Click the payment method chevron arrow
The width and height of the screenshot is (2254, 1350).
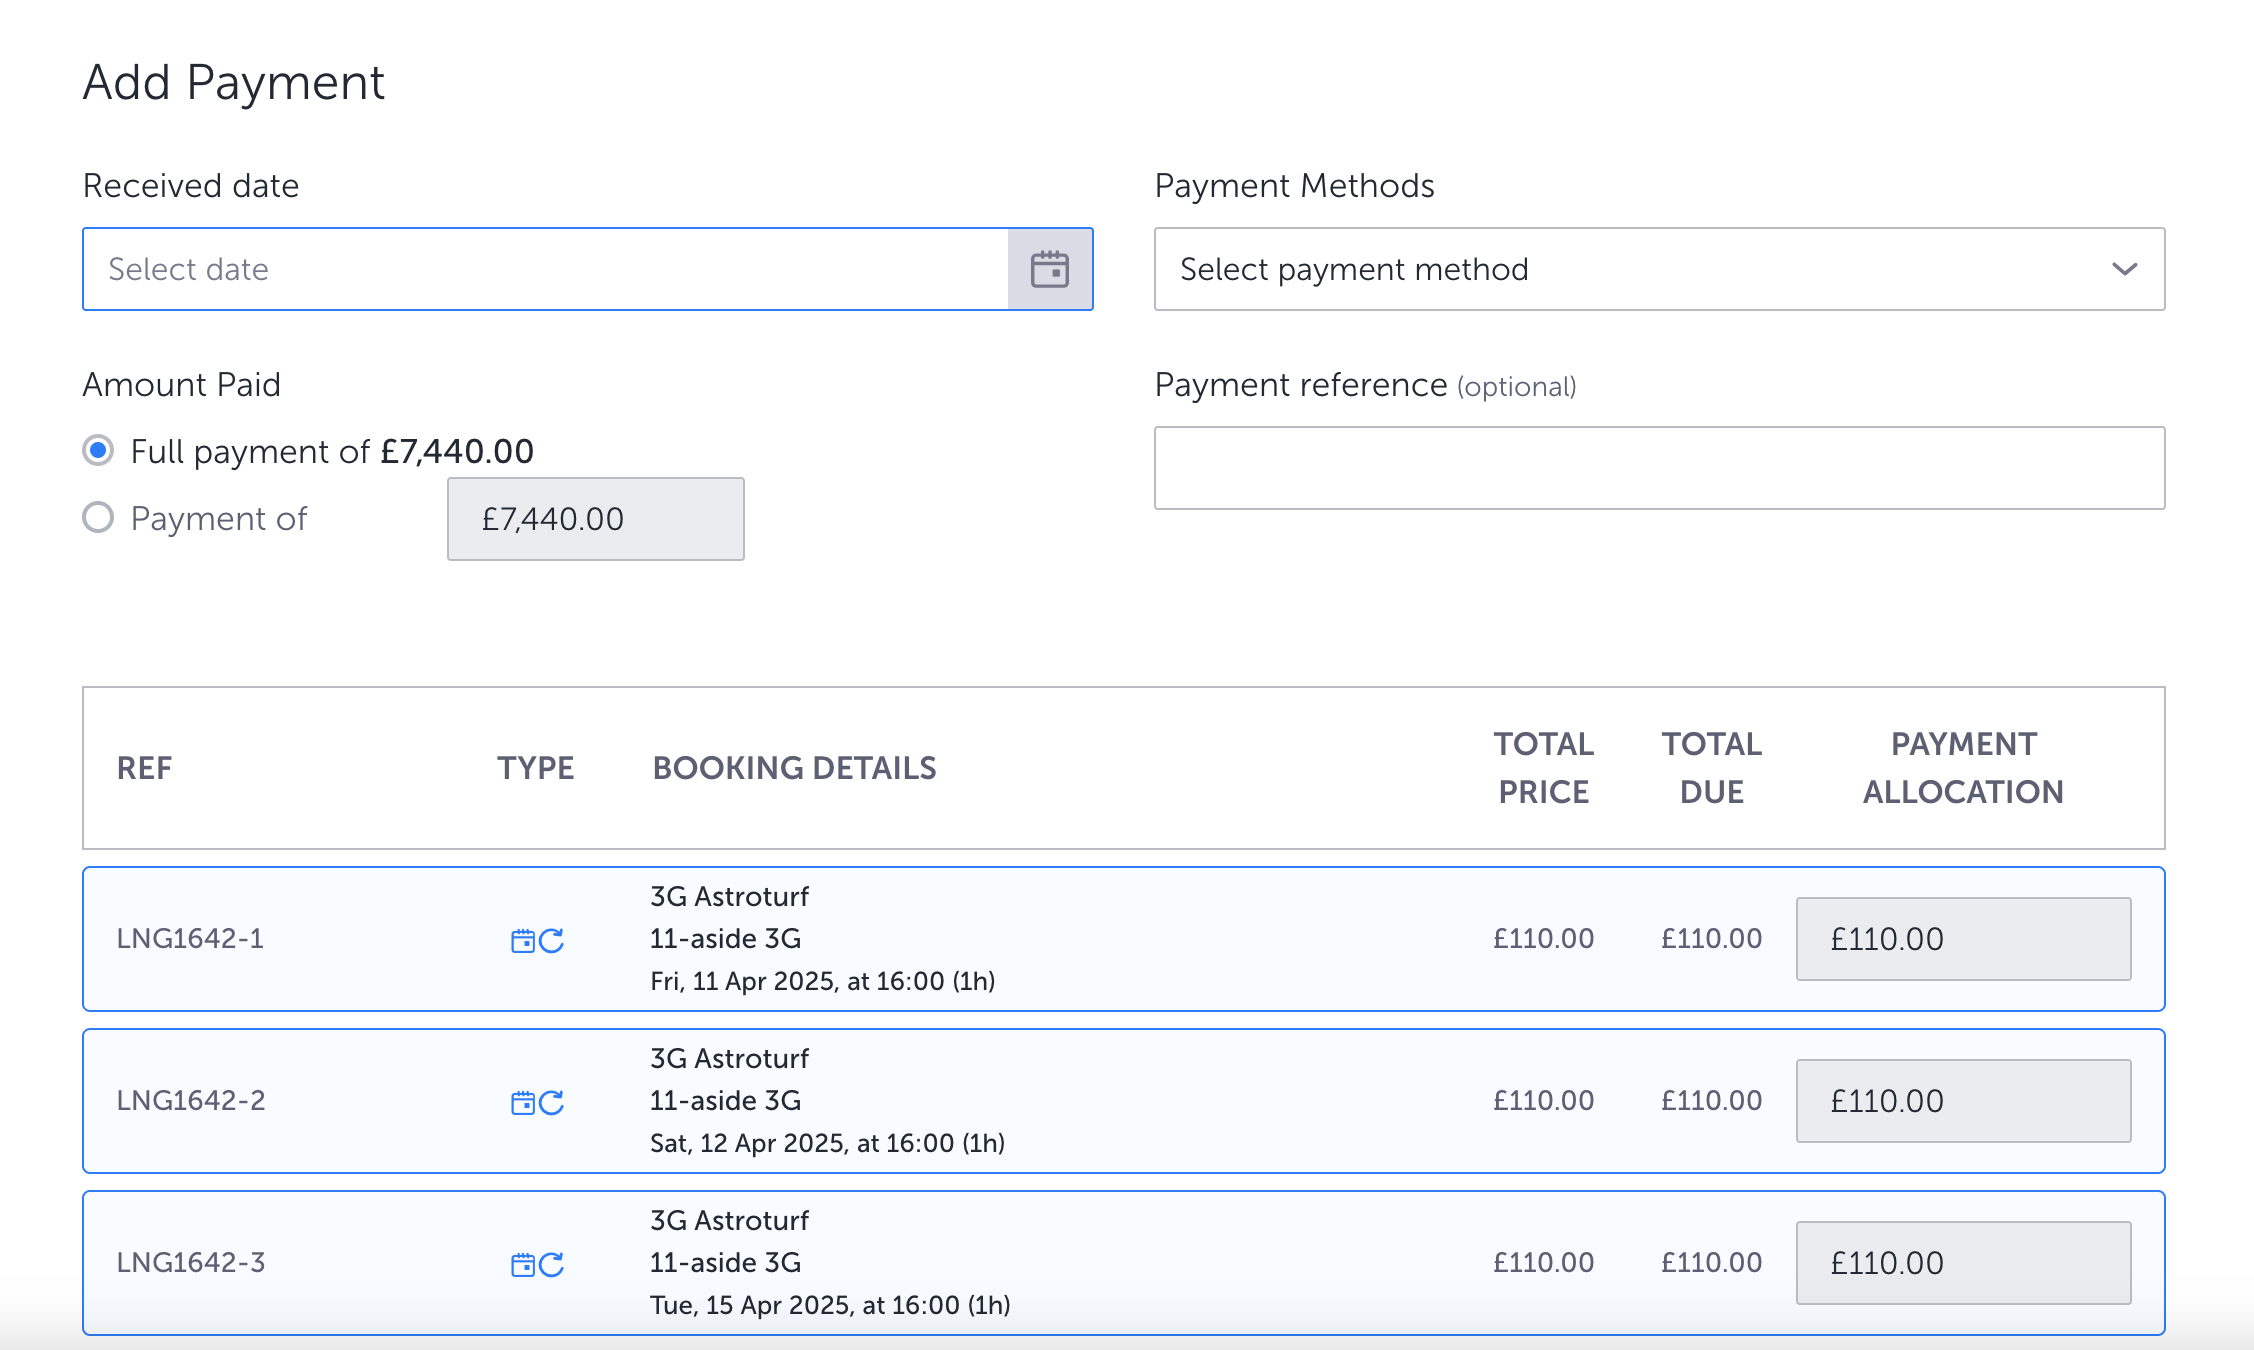pos(2124,269)
